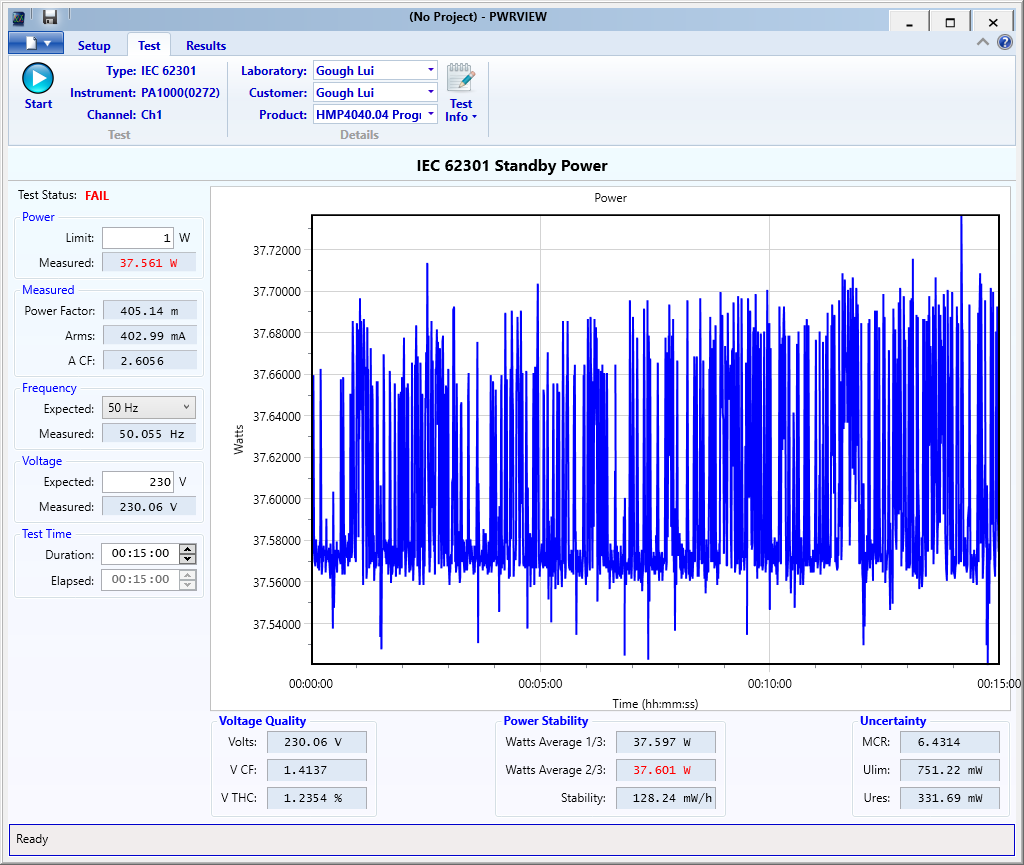Click inside the Power graph plot
Screen dimensions: 1024x865
(655, 440)
